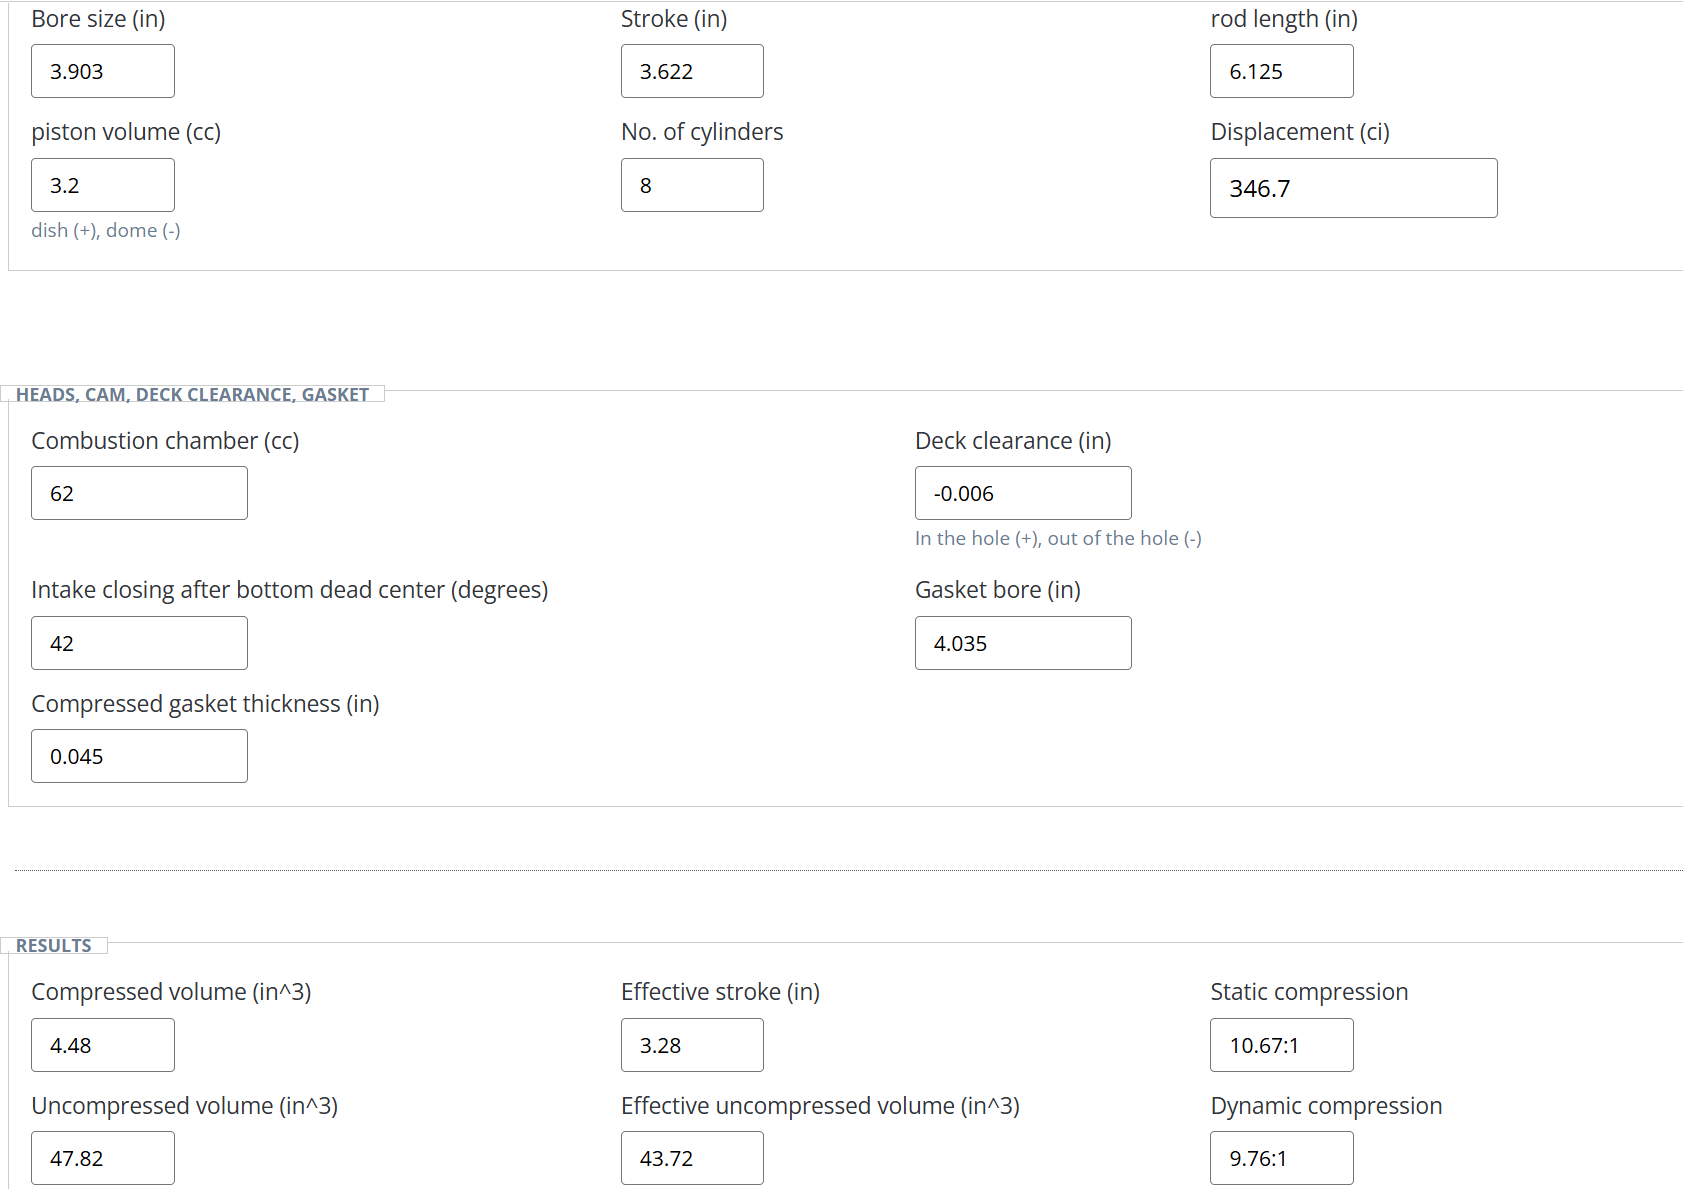Click the Static compression result field
The image size is (1683, 1189).
tap(1280, 1045)
